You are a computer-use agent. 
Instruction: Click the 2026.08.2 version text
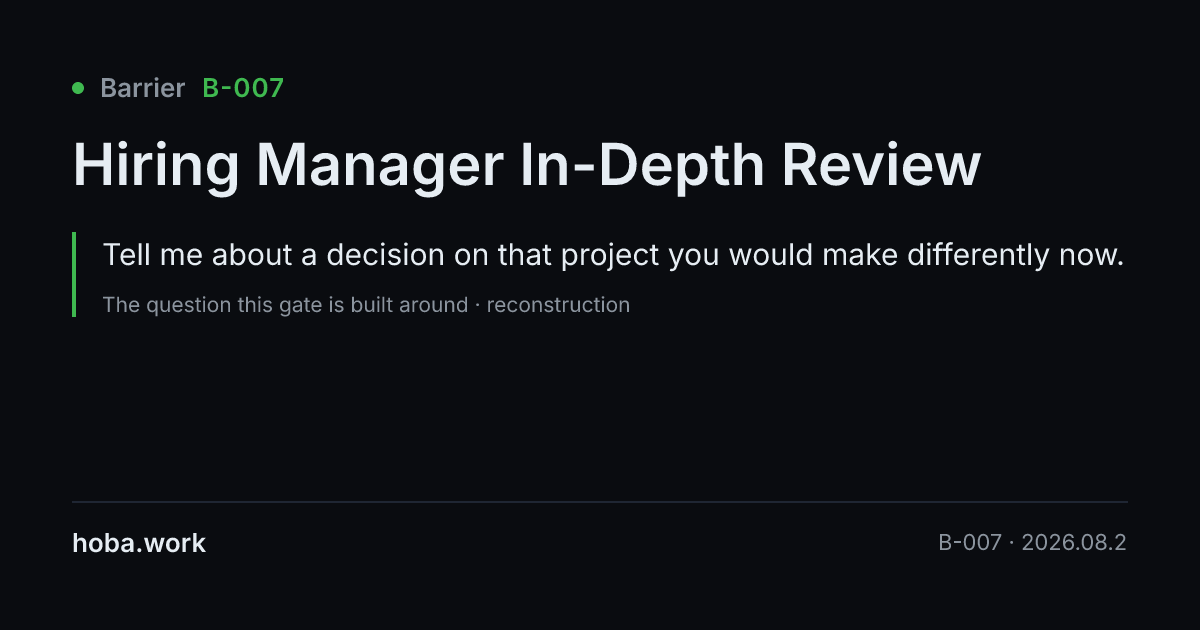[x=1074, y=544]
